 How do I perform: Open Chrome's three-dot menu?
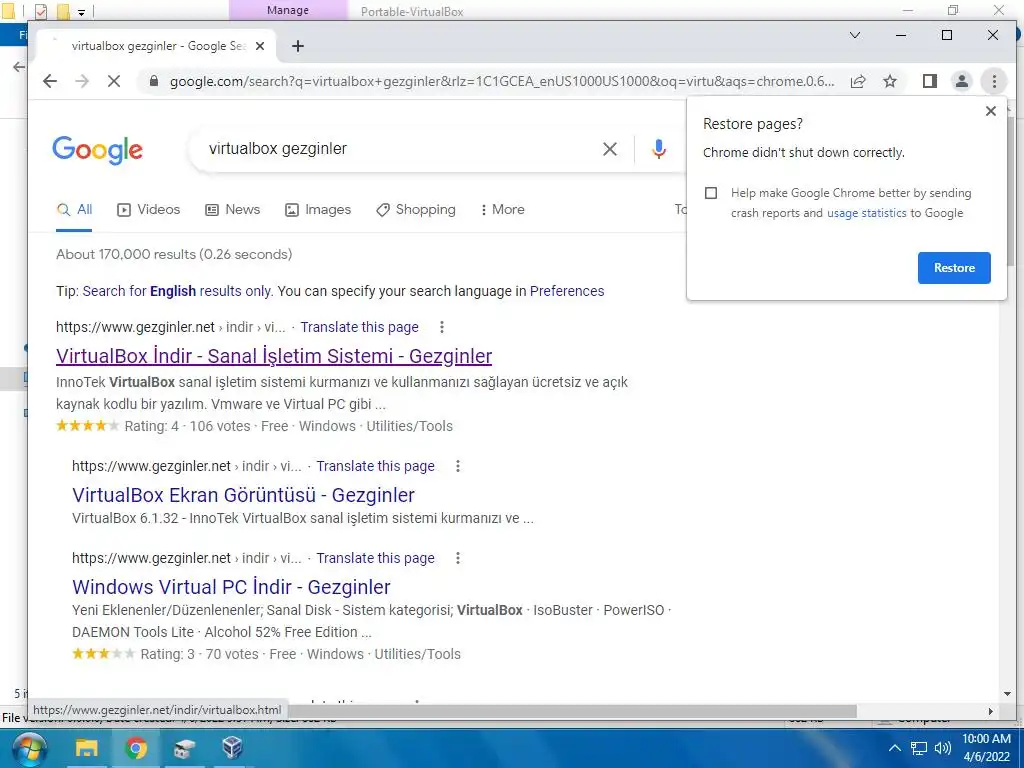pos(994,81)
